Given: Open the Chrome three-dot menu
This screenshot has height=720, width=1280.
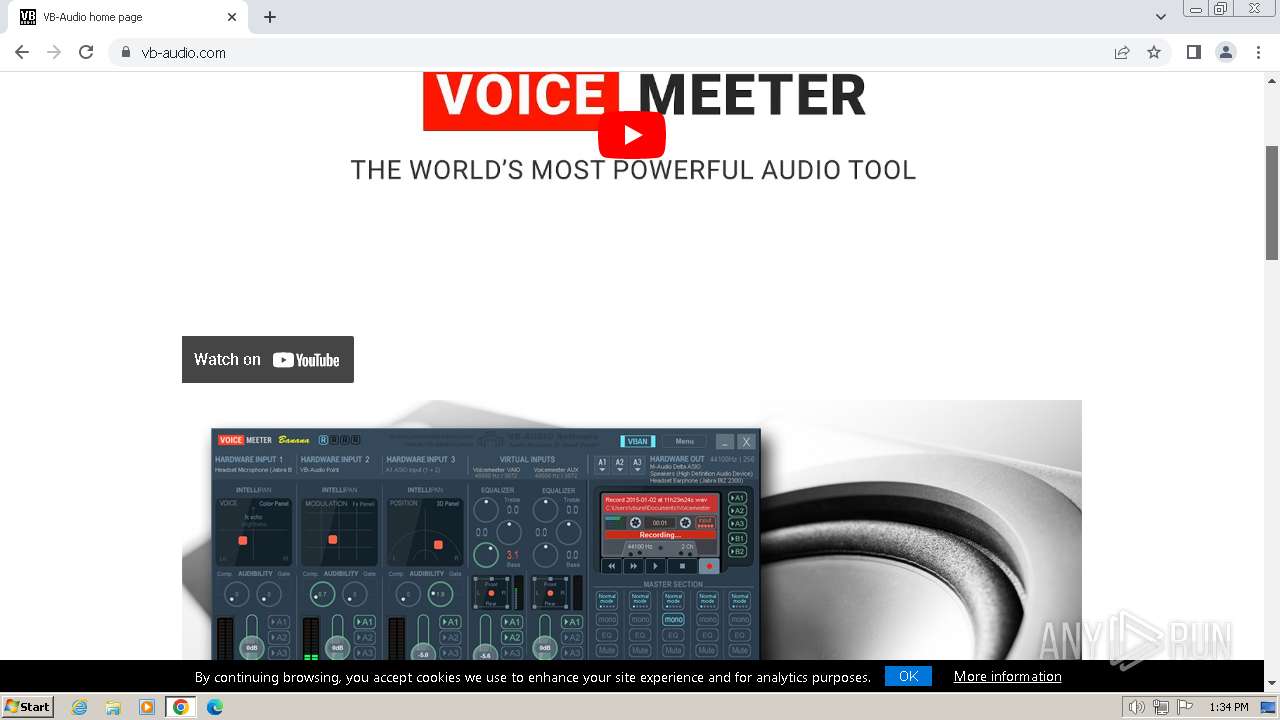Looking at the screenshot, I should [1258, 52].
